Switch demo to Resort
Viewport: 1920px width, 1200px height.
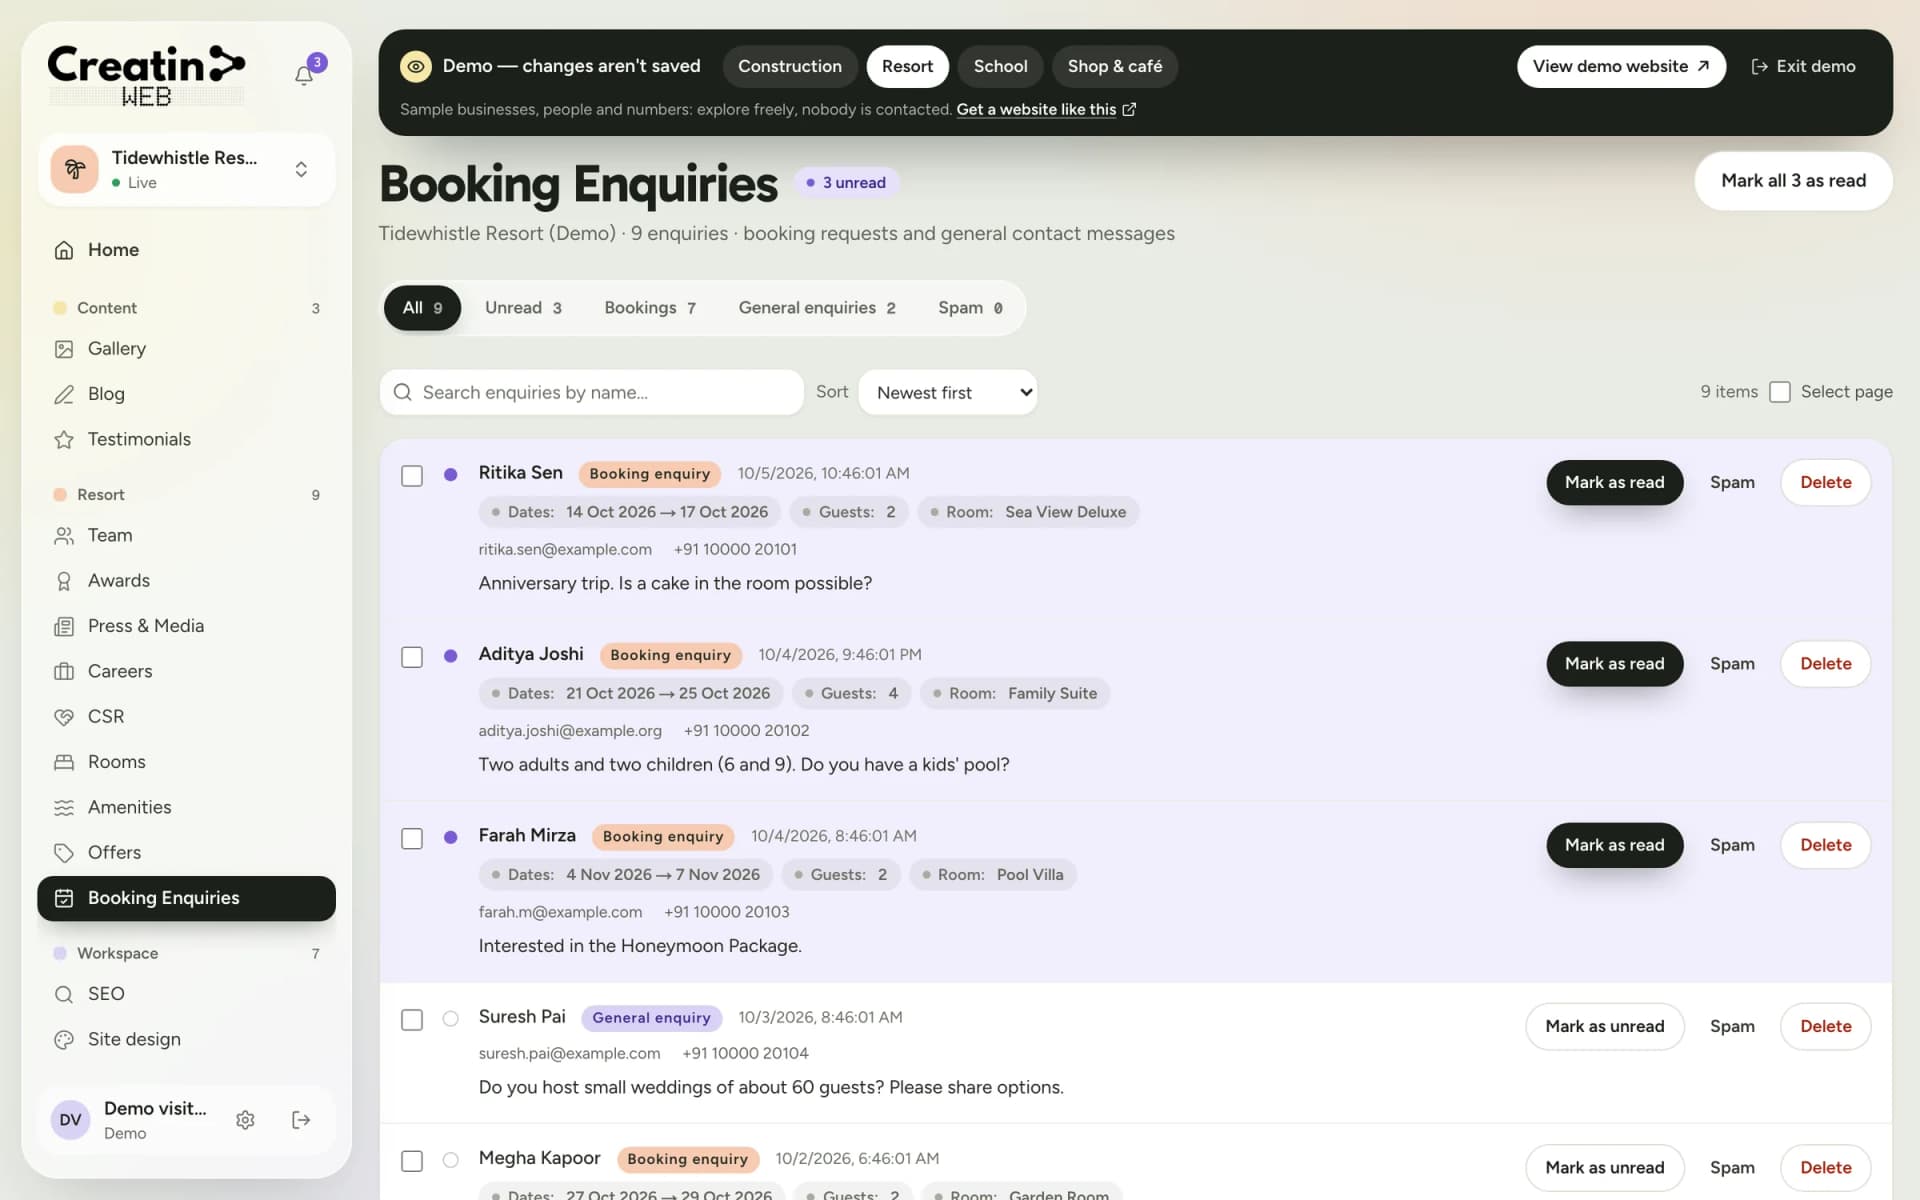click(907, 66)
